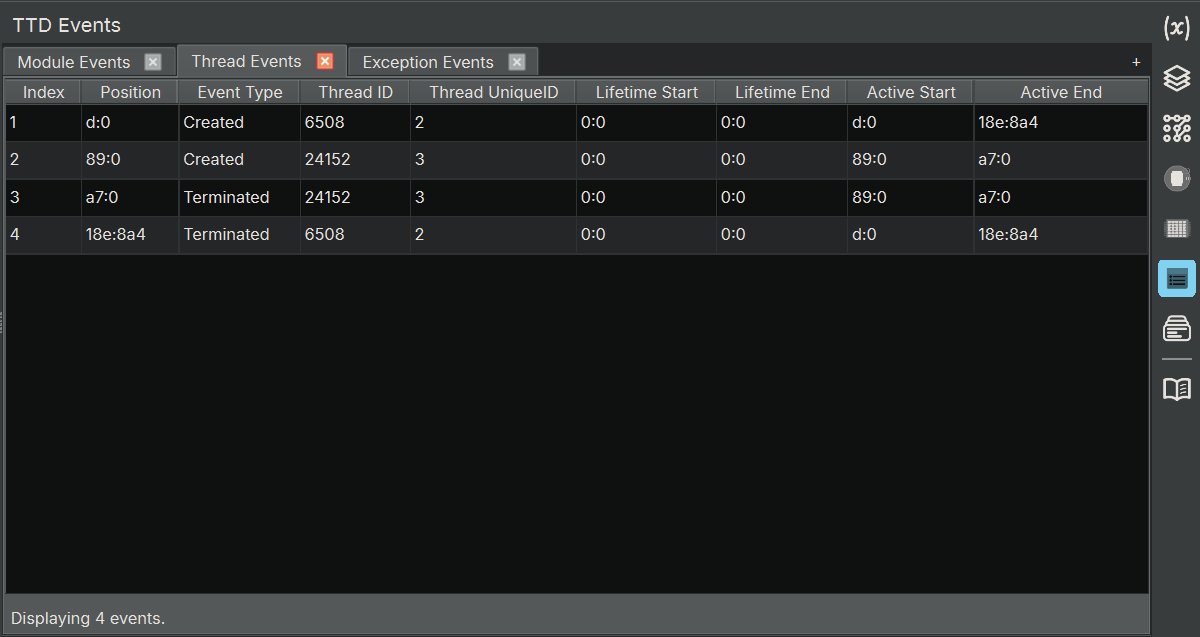Close the Thread Events tab

point(325,61)
